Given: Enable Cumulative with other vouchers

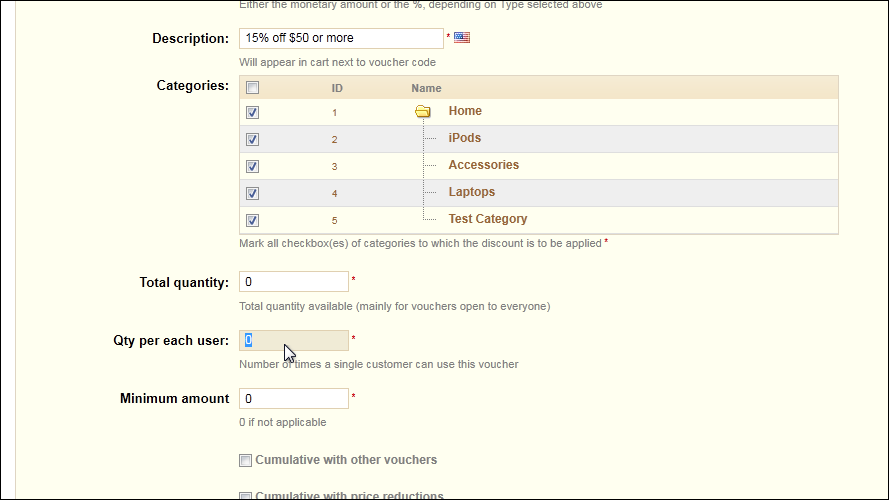Looking at the screenshot, I should point(245,460).
